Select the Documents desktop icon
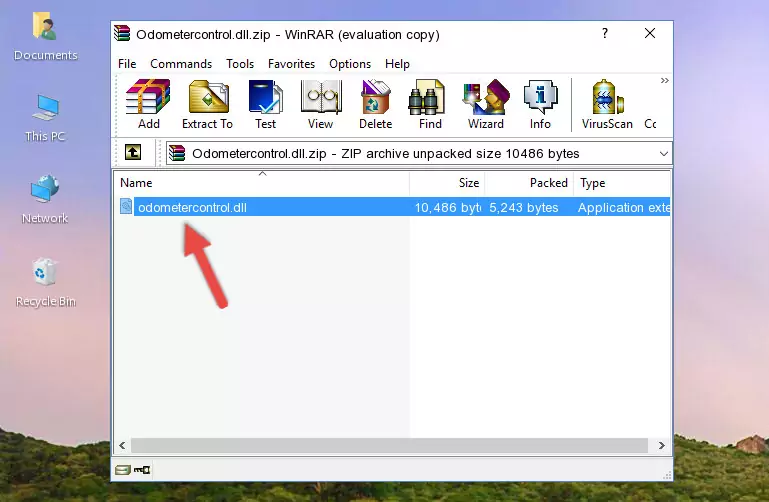This screenshot has width=769, height=502. 46,36
